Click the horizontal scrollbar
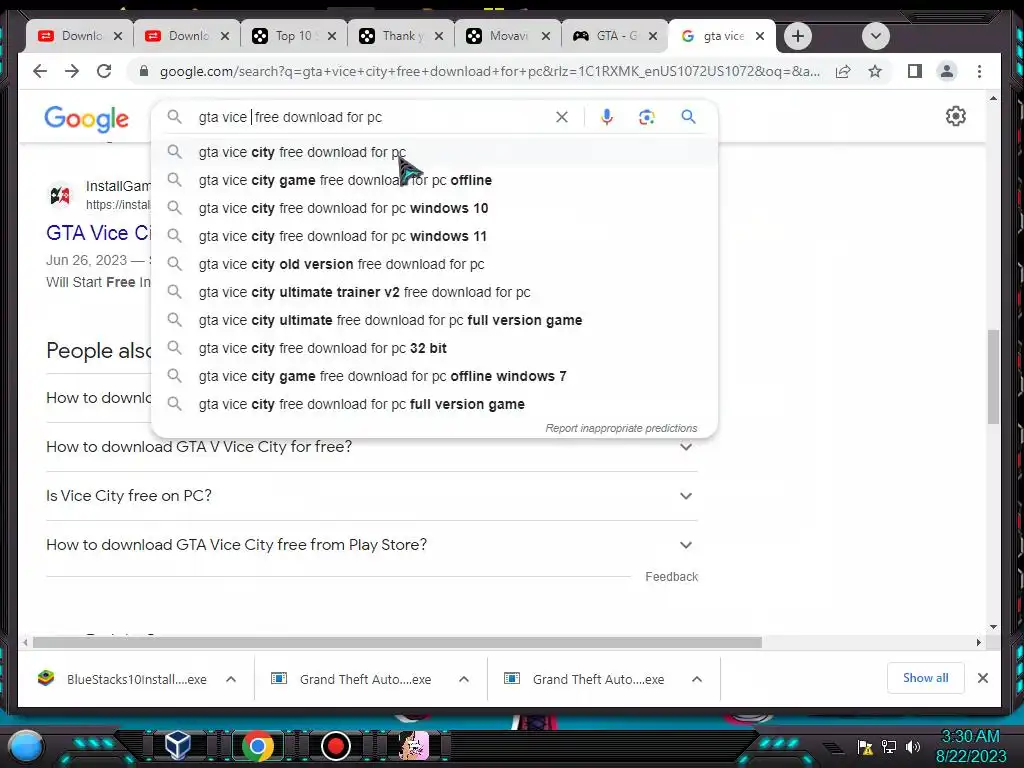This screenshot has width=1024, height=768. click(x=397, y=643)
